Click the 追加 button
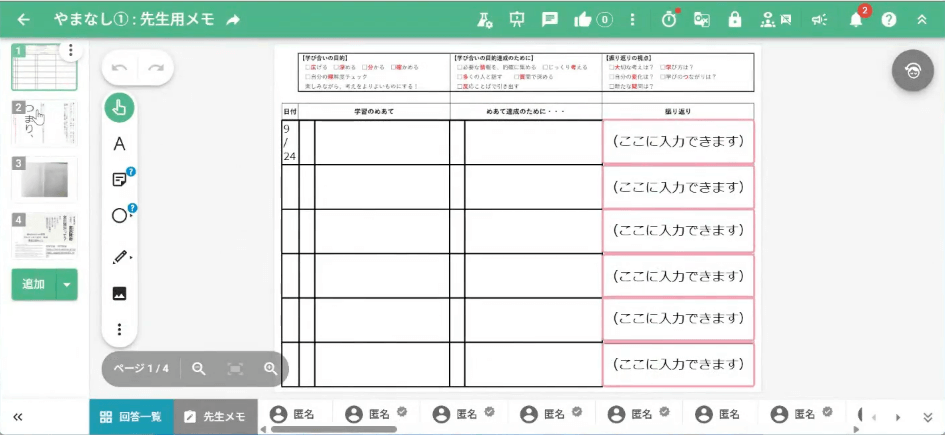Screen dimensions: 945x435 pos(34,284)
